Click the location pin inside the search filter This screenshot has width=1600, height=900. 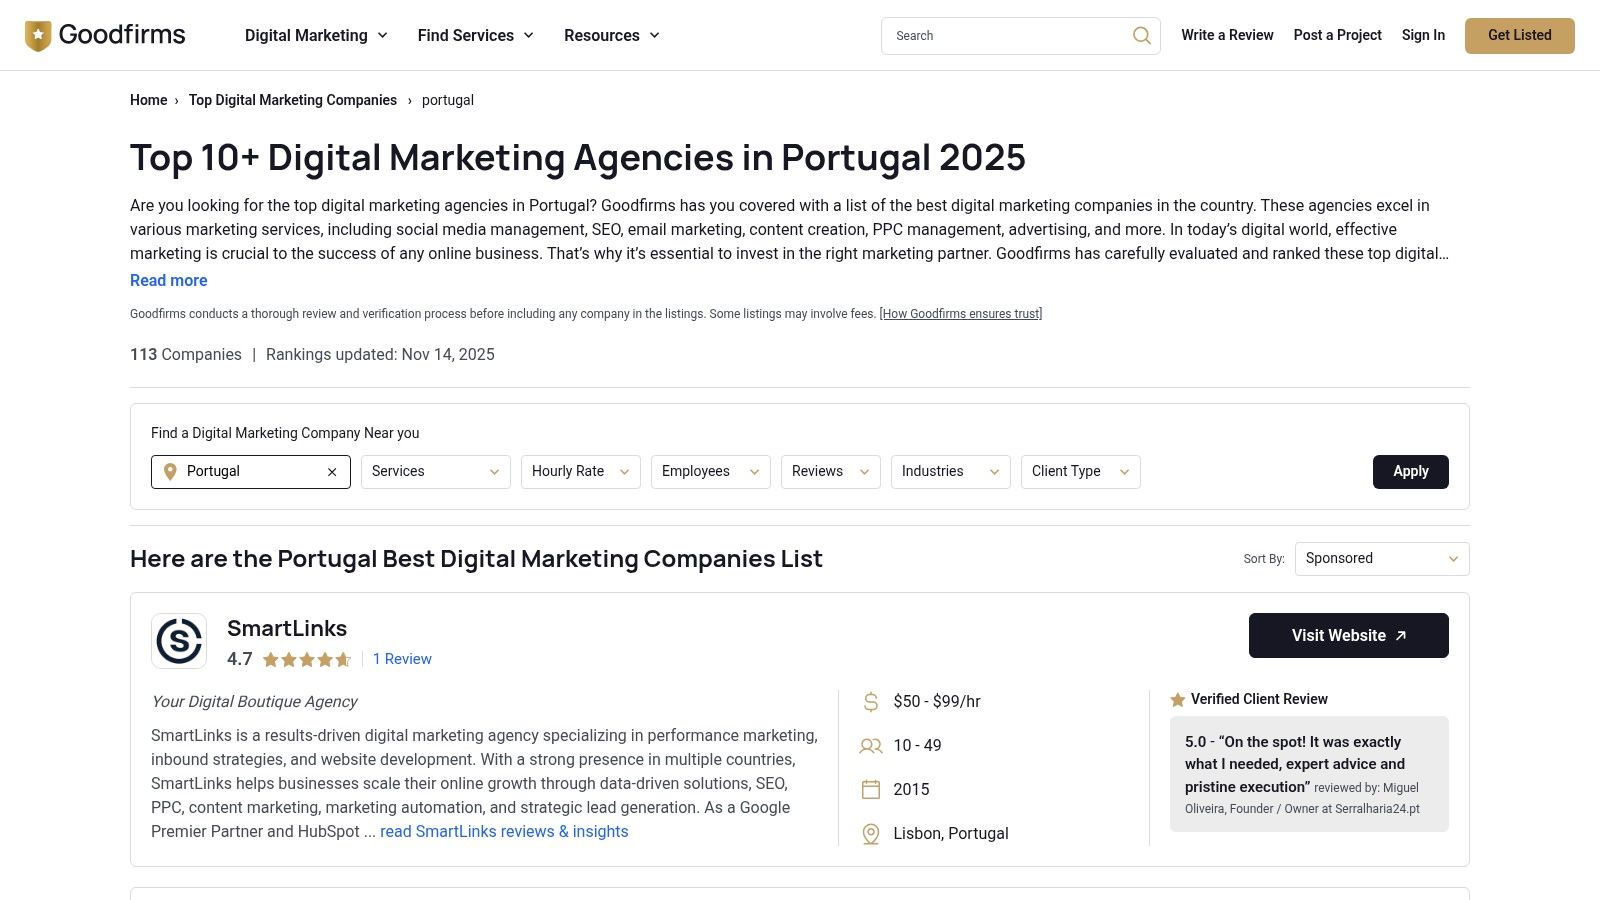pos(170,471)
